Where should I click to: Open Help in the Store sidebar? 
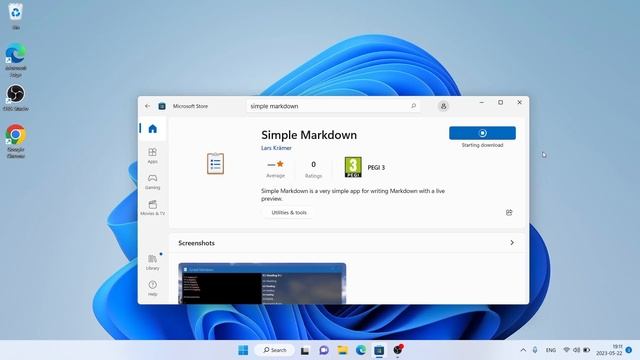[x=152, y=288]
